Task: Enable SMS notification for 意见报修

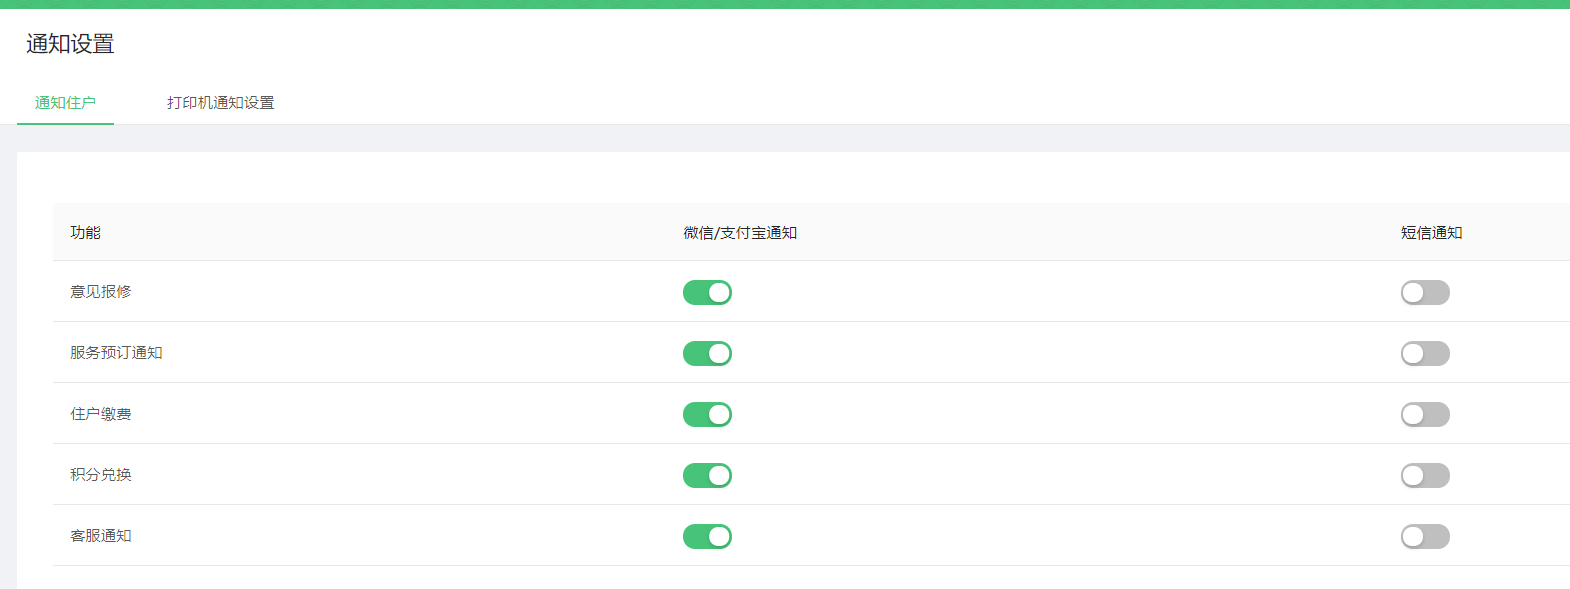Action: pos(1425,292)
